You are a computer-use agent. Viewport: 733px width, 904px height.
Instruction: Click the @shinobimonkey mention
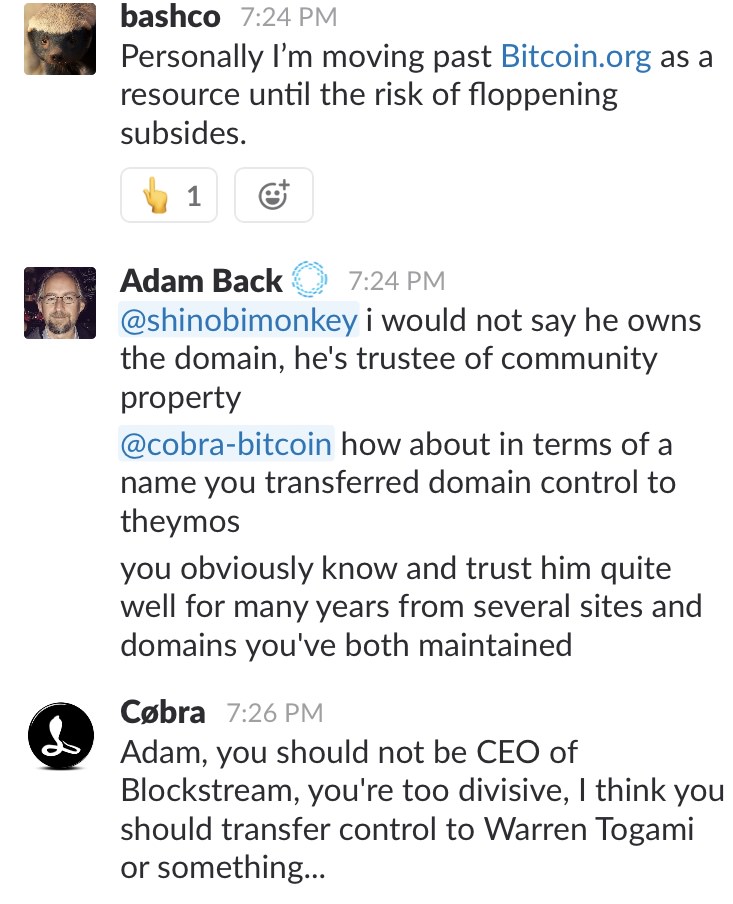(239, 320)
